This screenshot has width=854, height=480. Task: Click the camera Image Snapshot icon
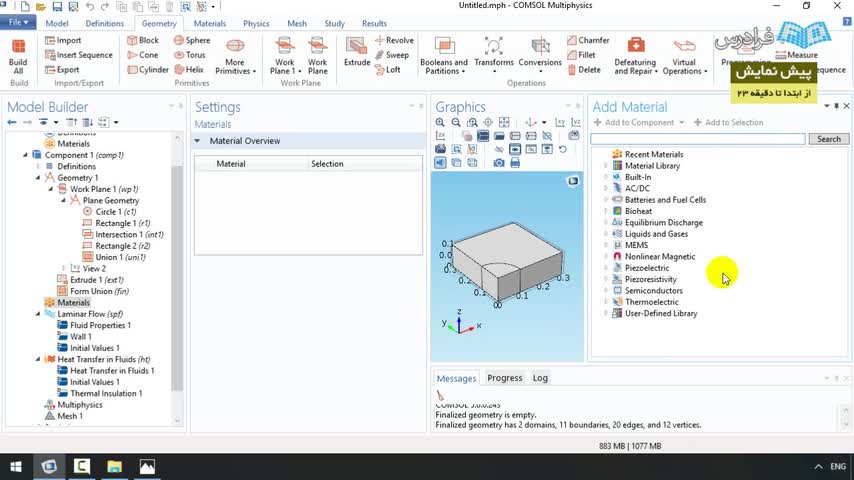[498, 163]
